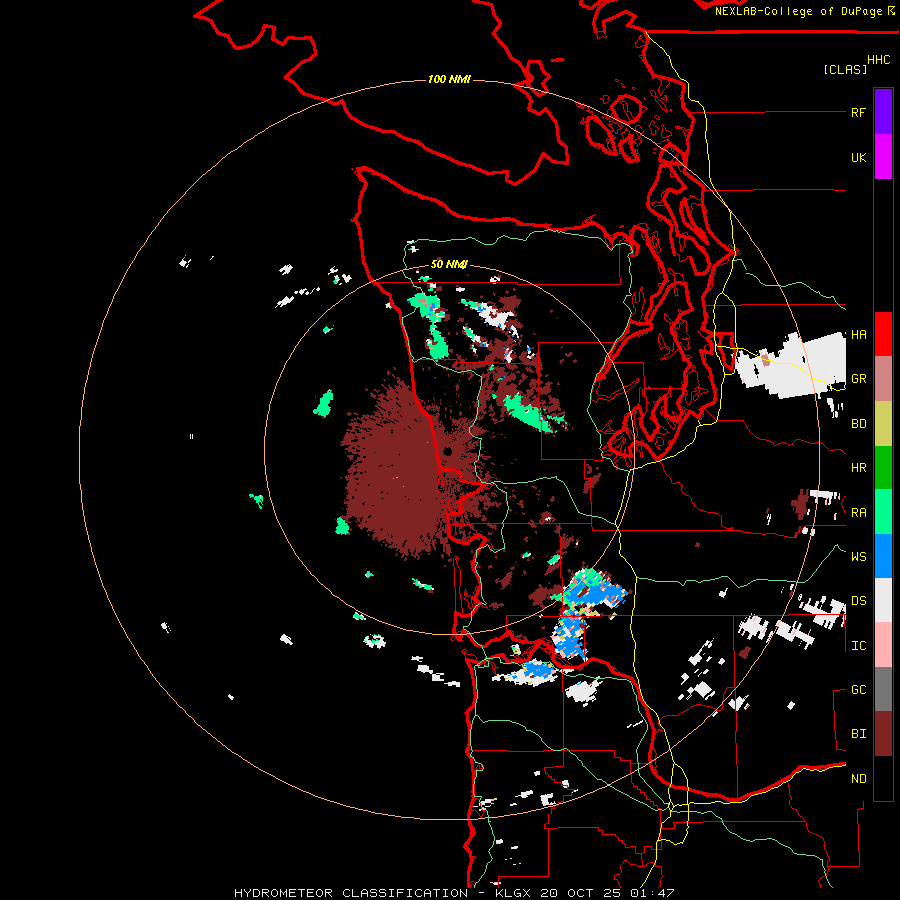Click the KLGX radar site identifier
Viewport: 900px width, 900px height.
pyautogui.click(x=514, y=893)
